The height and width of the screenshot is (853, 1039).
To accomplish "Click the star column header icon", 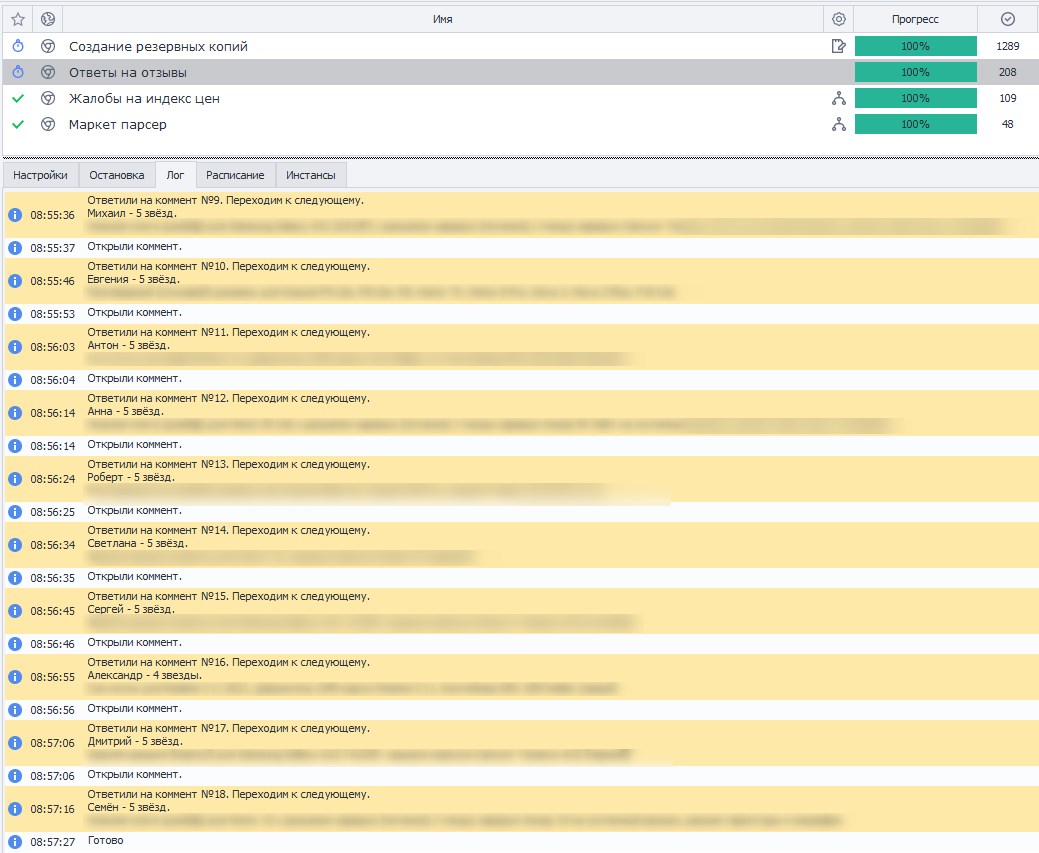I will [18, 19].
